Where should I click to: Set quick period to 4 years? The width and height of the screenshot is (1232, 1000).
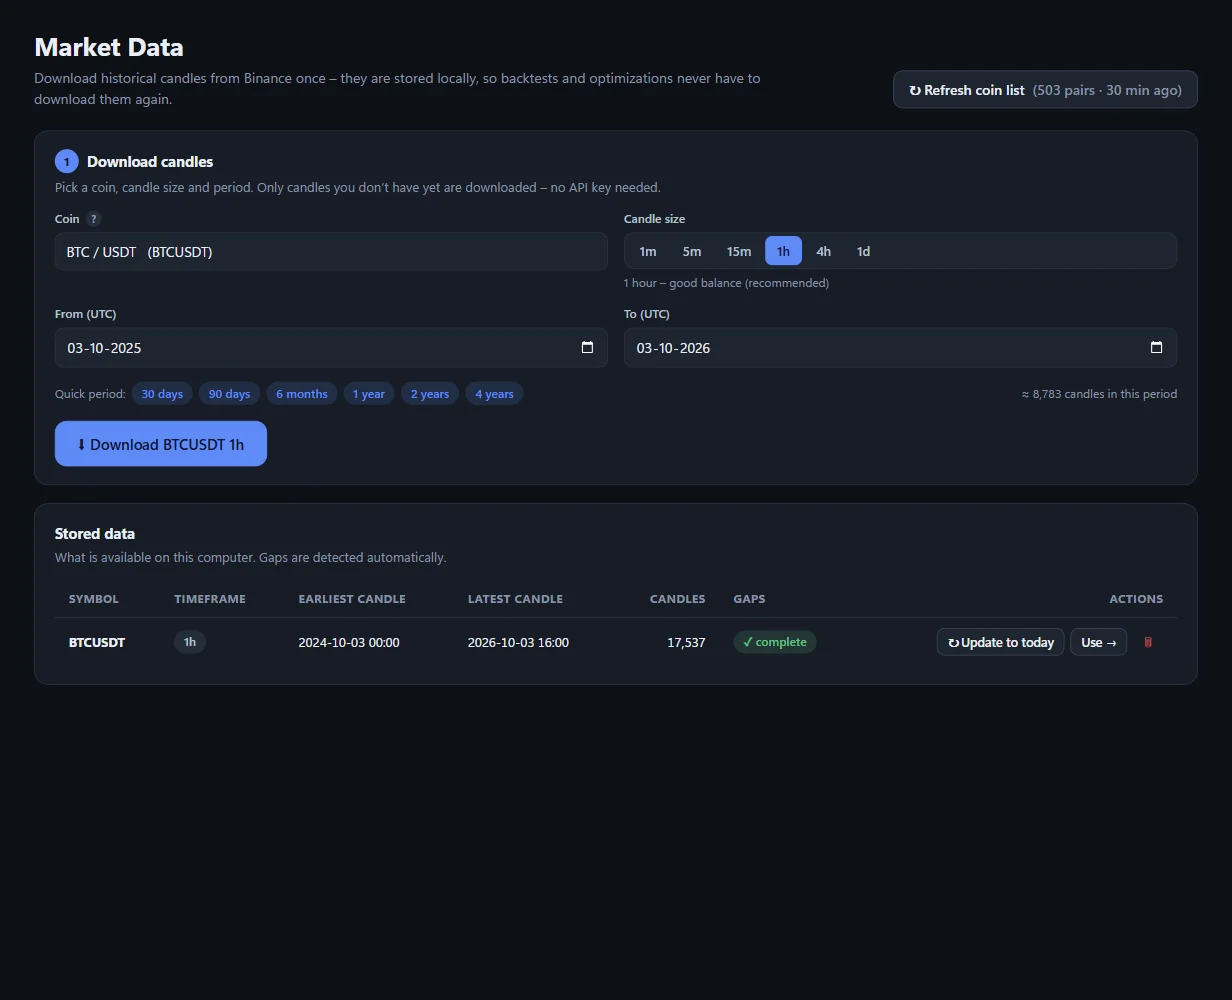coord(494,394)
